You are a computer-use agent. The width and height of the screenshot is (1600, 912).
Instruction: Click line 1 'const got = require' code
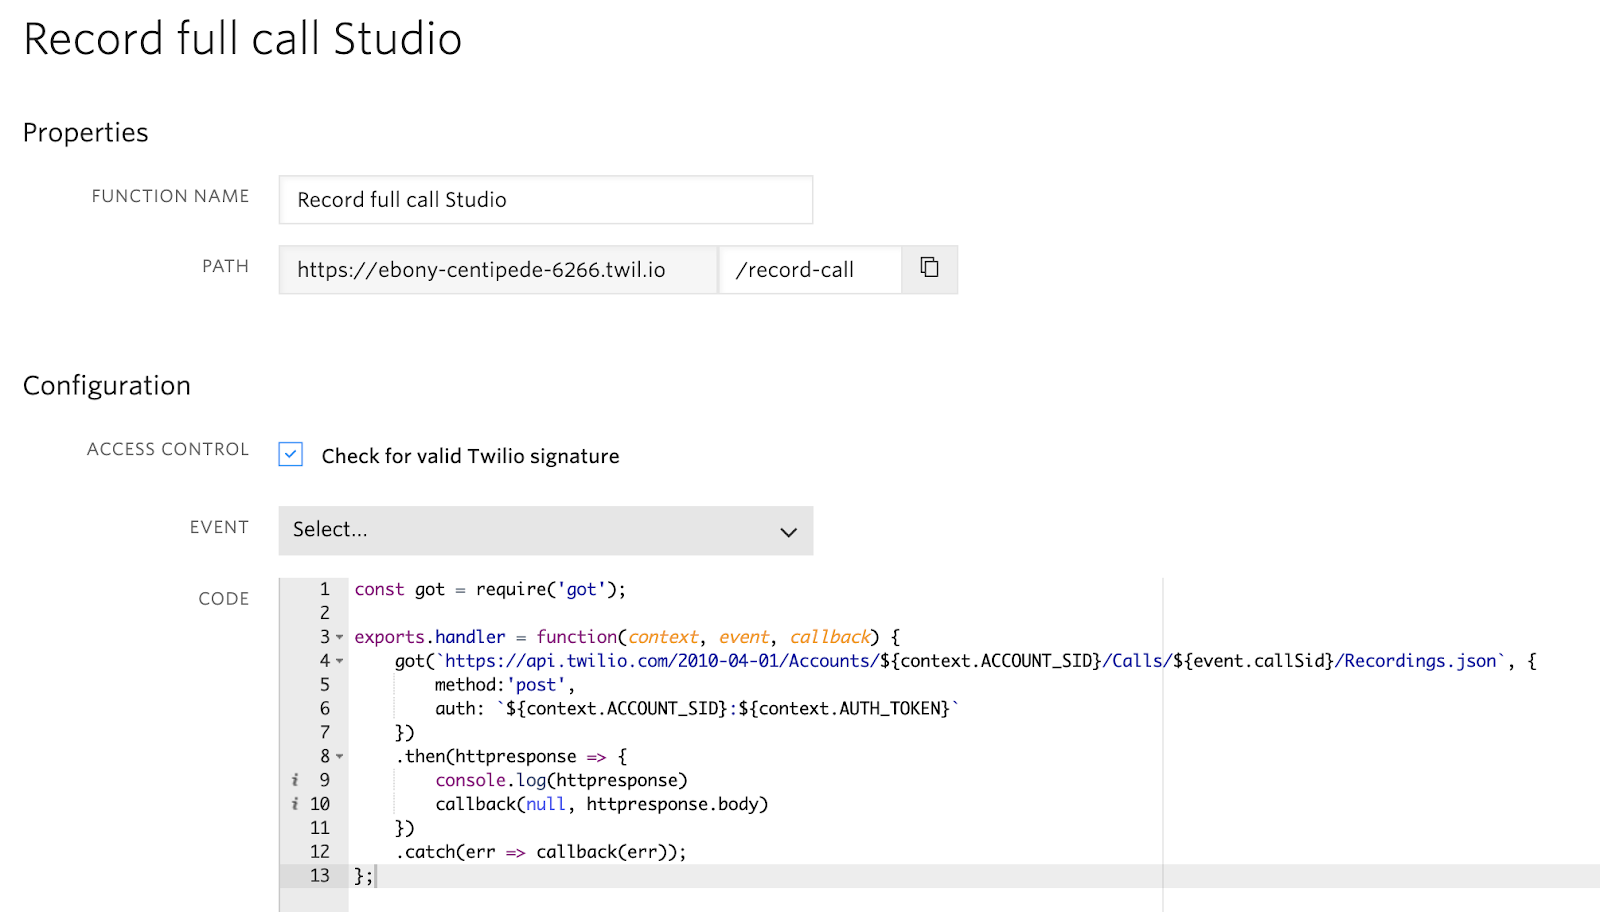click(x=490, y=589)
